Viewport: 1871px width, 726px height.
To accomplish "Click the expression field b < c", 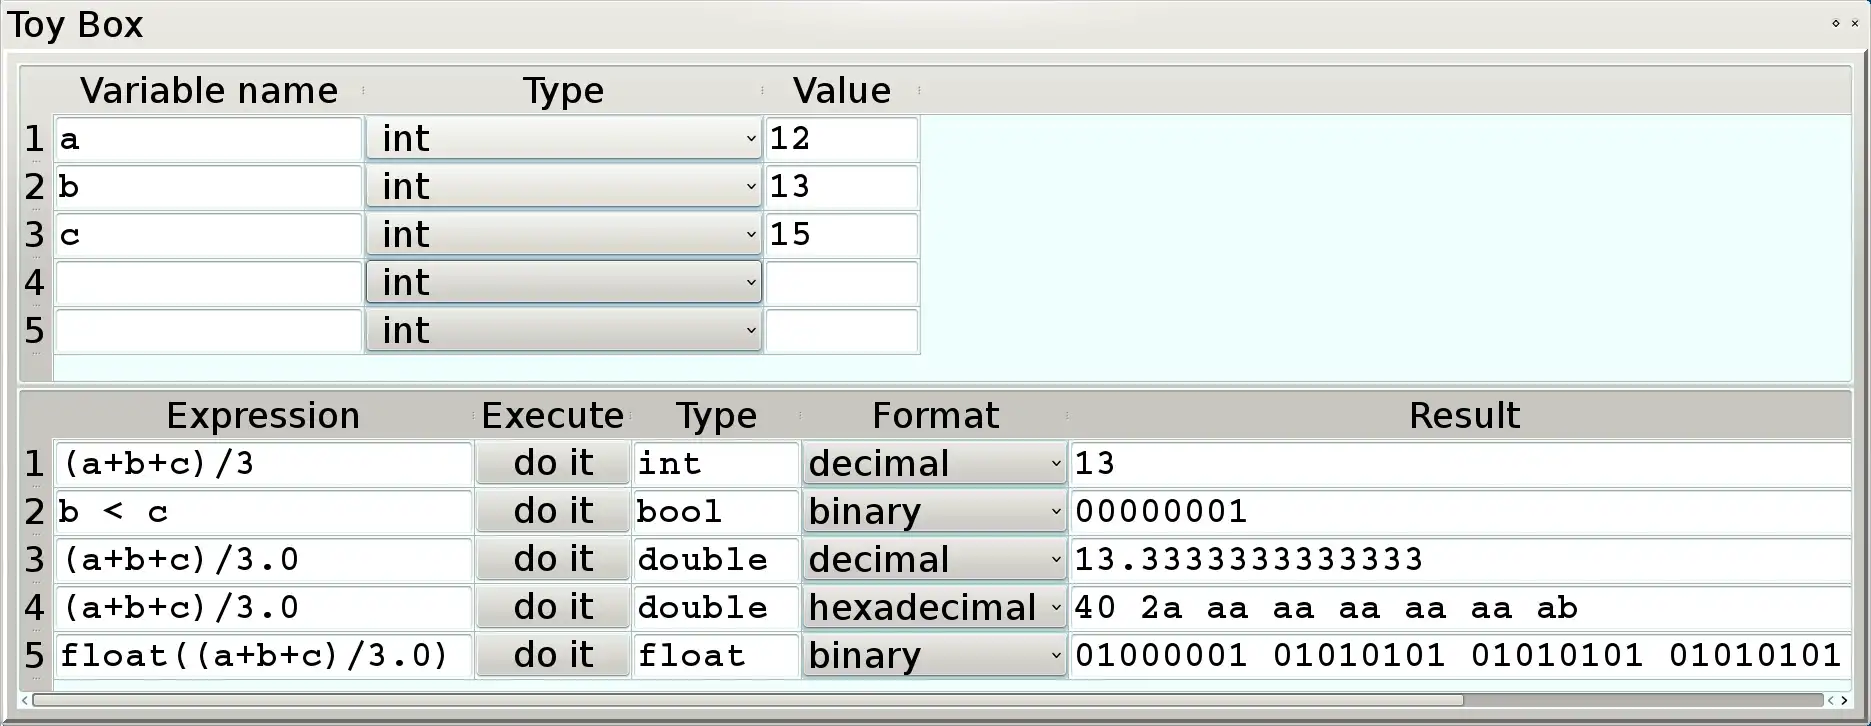I will click(x=263, y=511).
